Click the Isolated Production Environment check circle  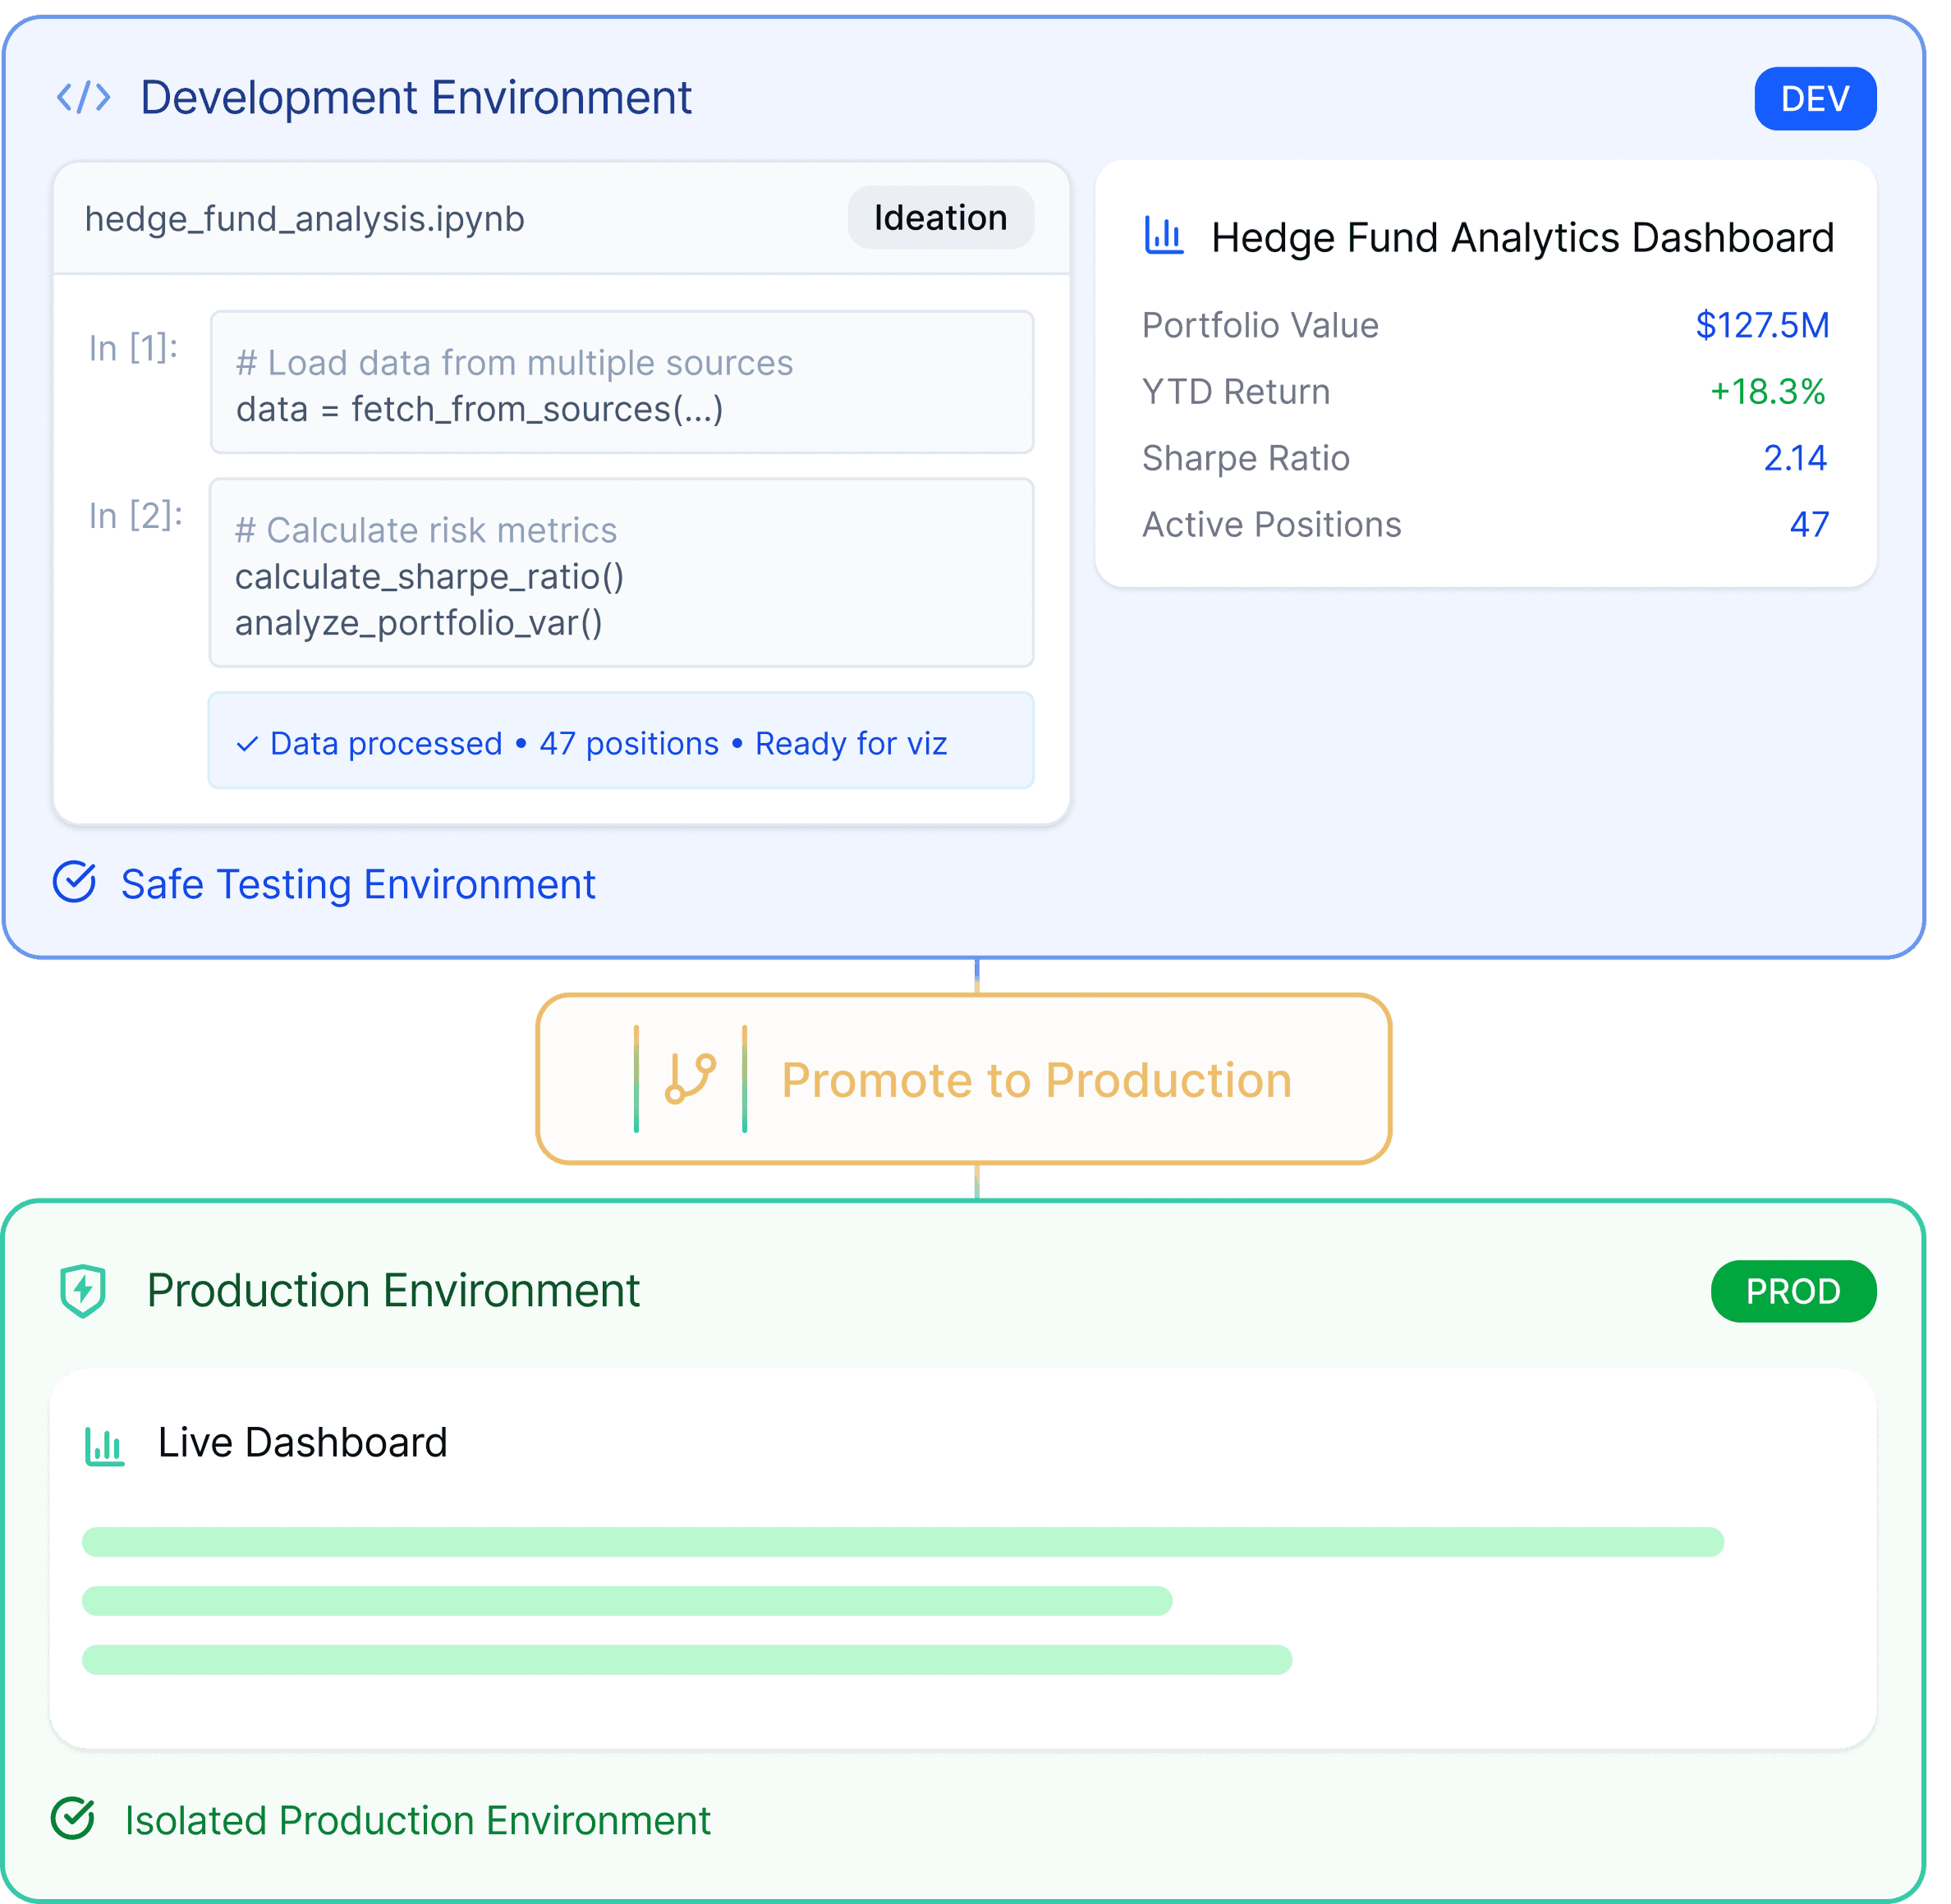[73, 1819]
